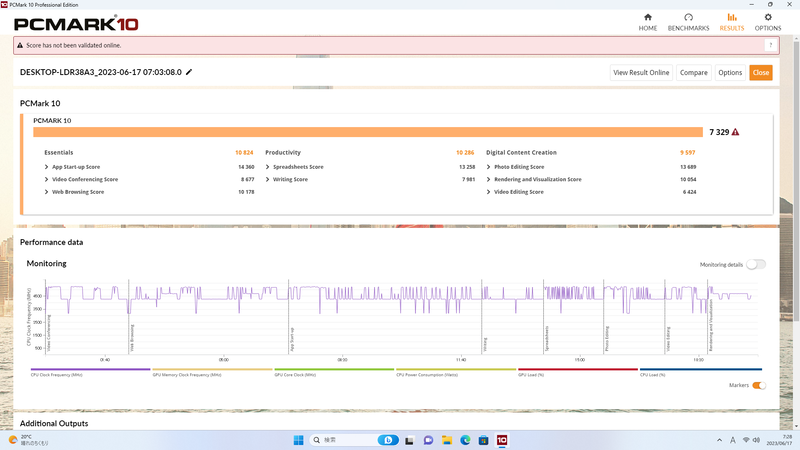Select CPU Power Consumption legend bar

456,369
